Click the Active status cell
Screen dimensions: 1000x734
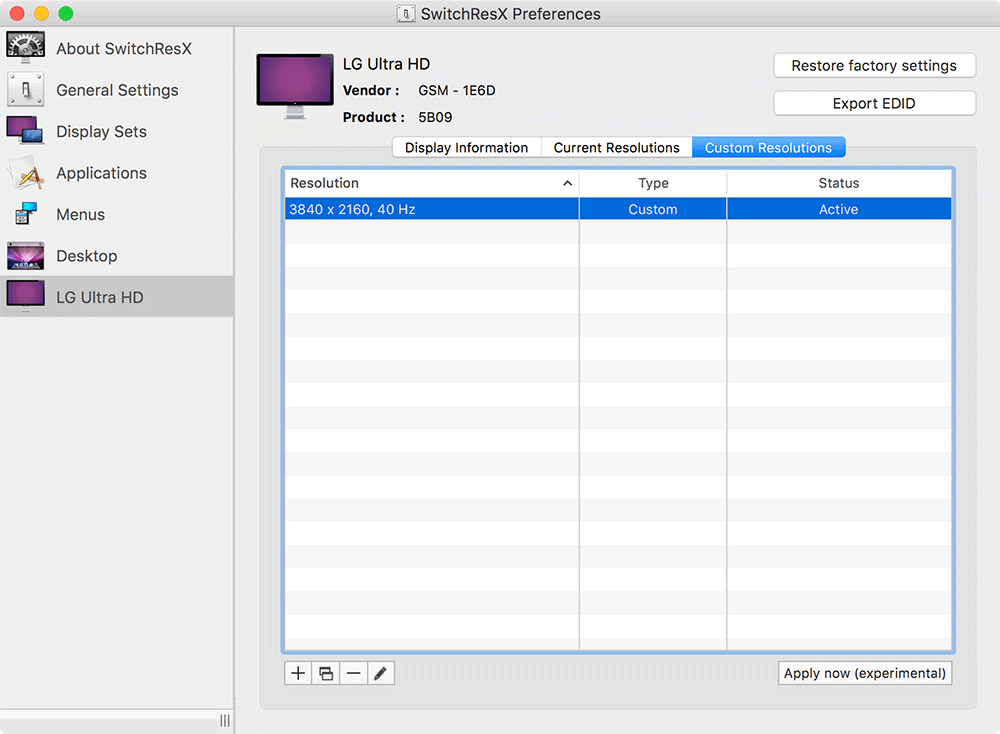[839, 209]
